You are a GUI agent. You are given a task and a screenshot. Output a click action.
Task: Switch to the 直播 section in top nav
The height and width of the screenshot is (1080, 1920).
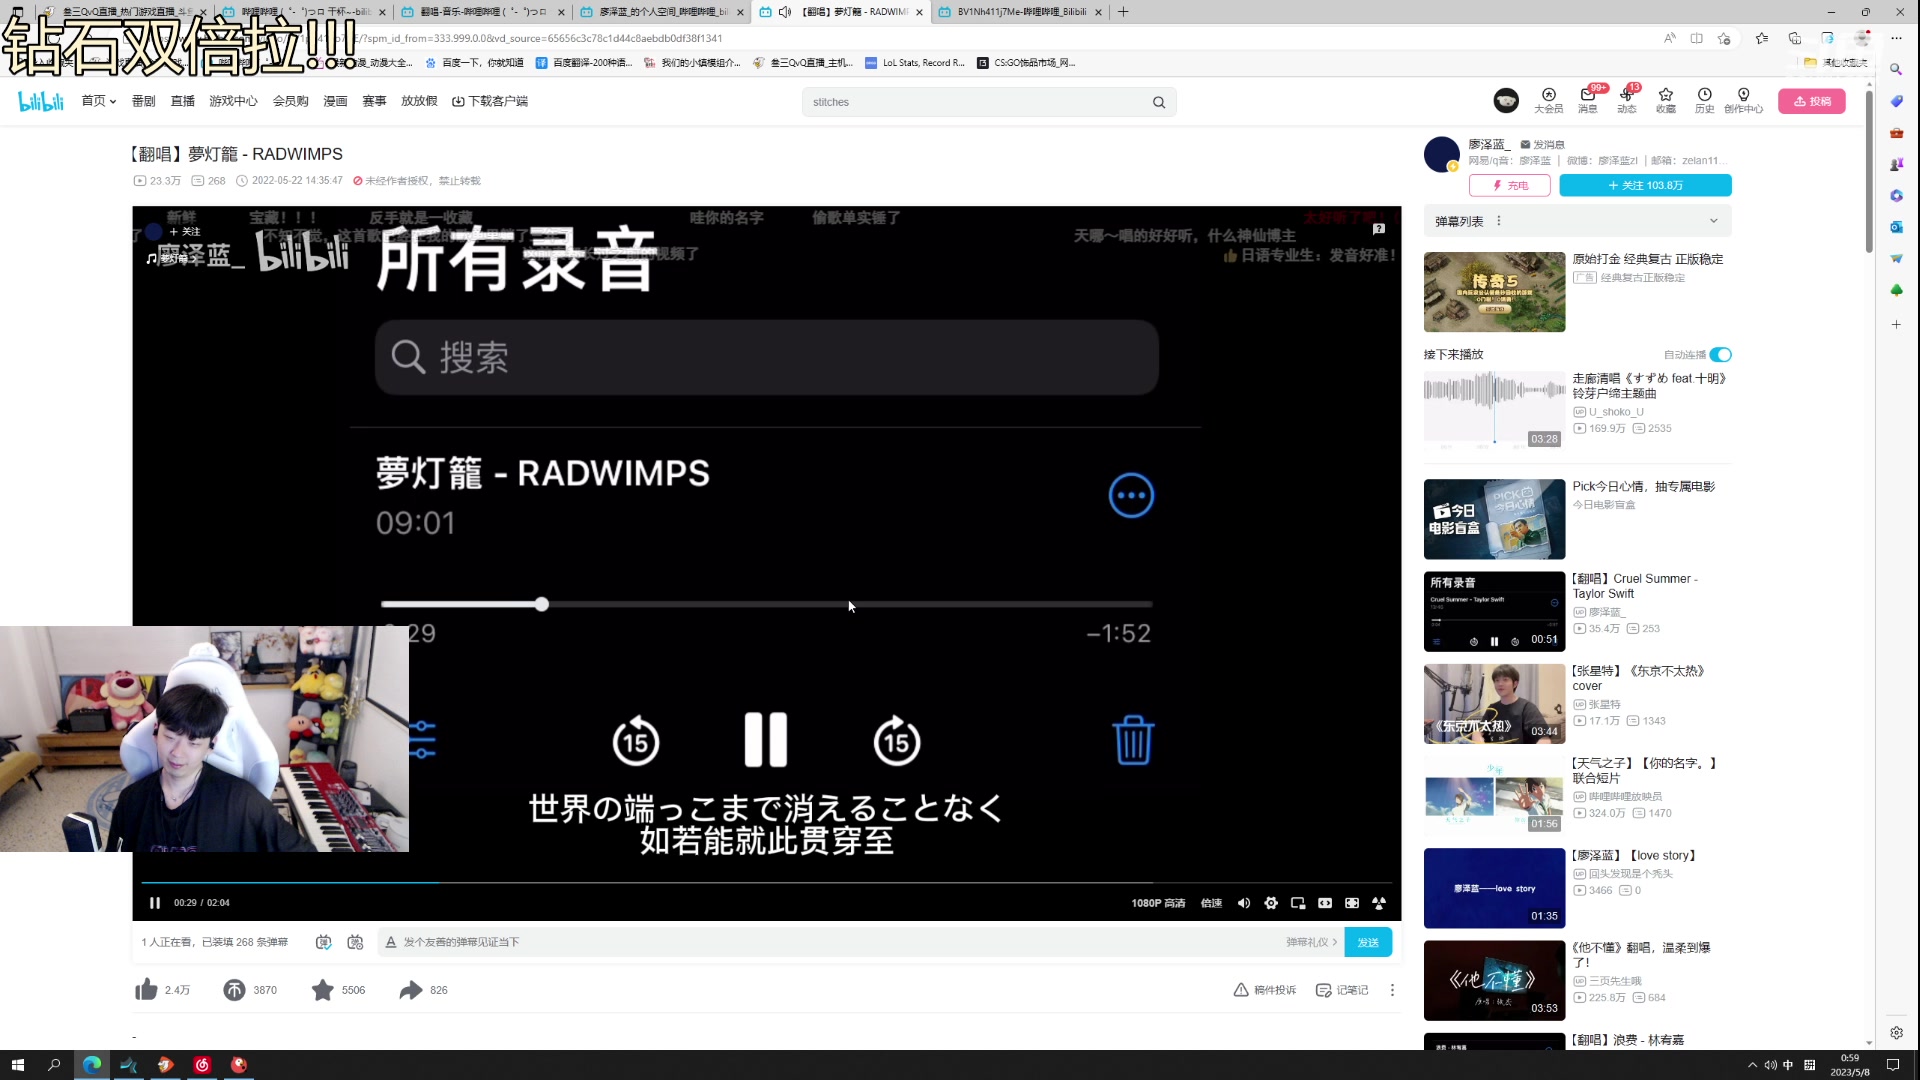pyautogui.click(x=182, y=100)
